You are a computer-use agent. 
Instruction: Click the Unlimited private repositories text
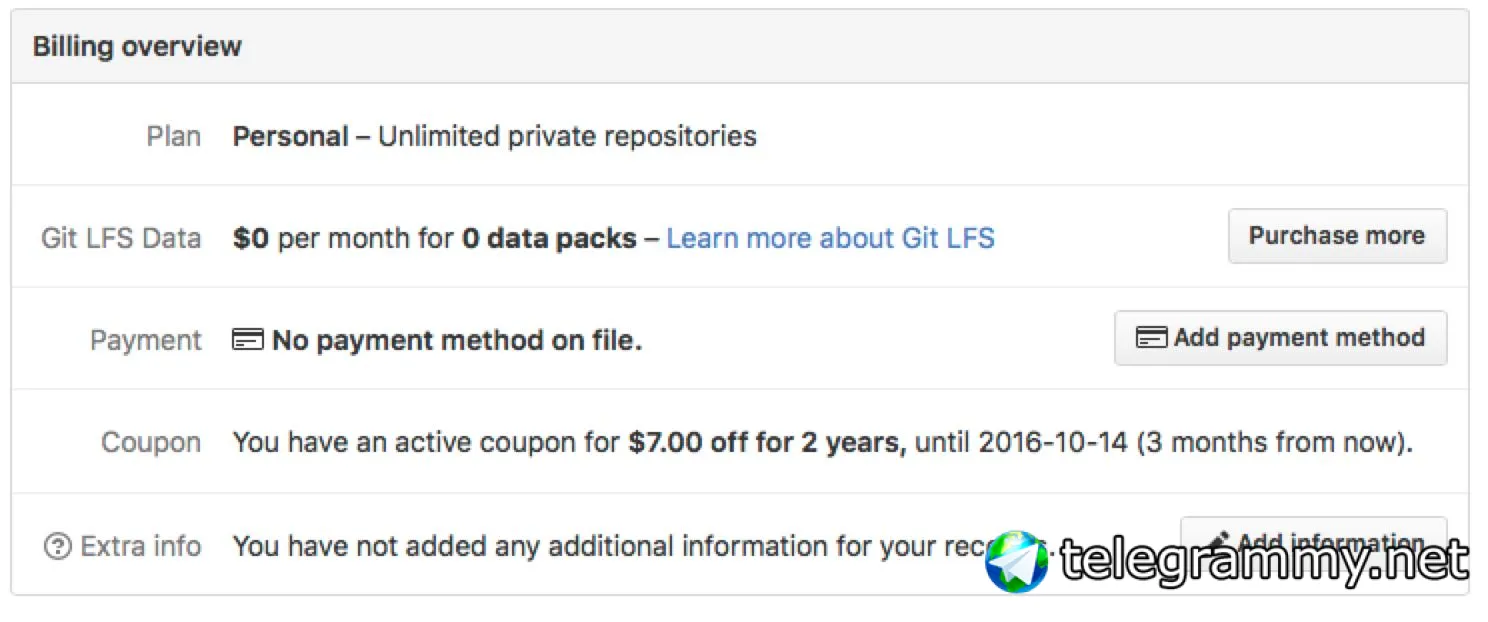pos(567,136)
